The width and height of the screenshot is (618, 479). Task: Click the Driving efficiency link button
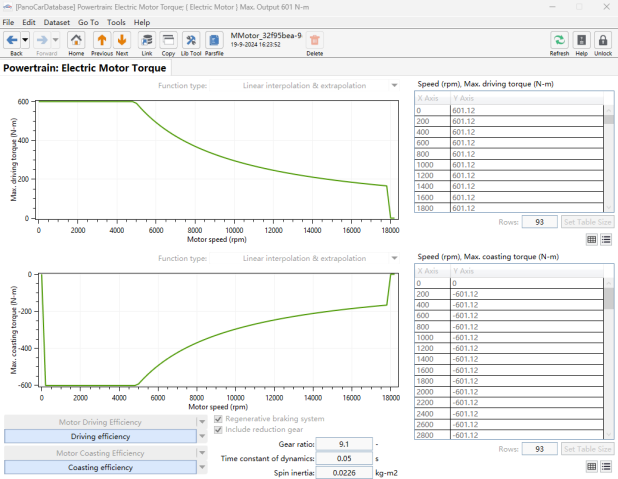pyautogui.click(x=100, y=436)
